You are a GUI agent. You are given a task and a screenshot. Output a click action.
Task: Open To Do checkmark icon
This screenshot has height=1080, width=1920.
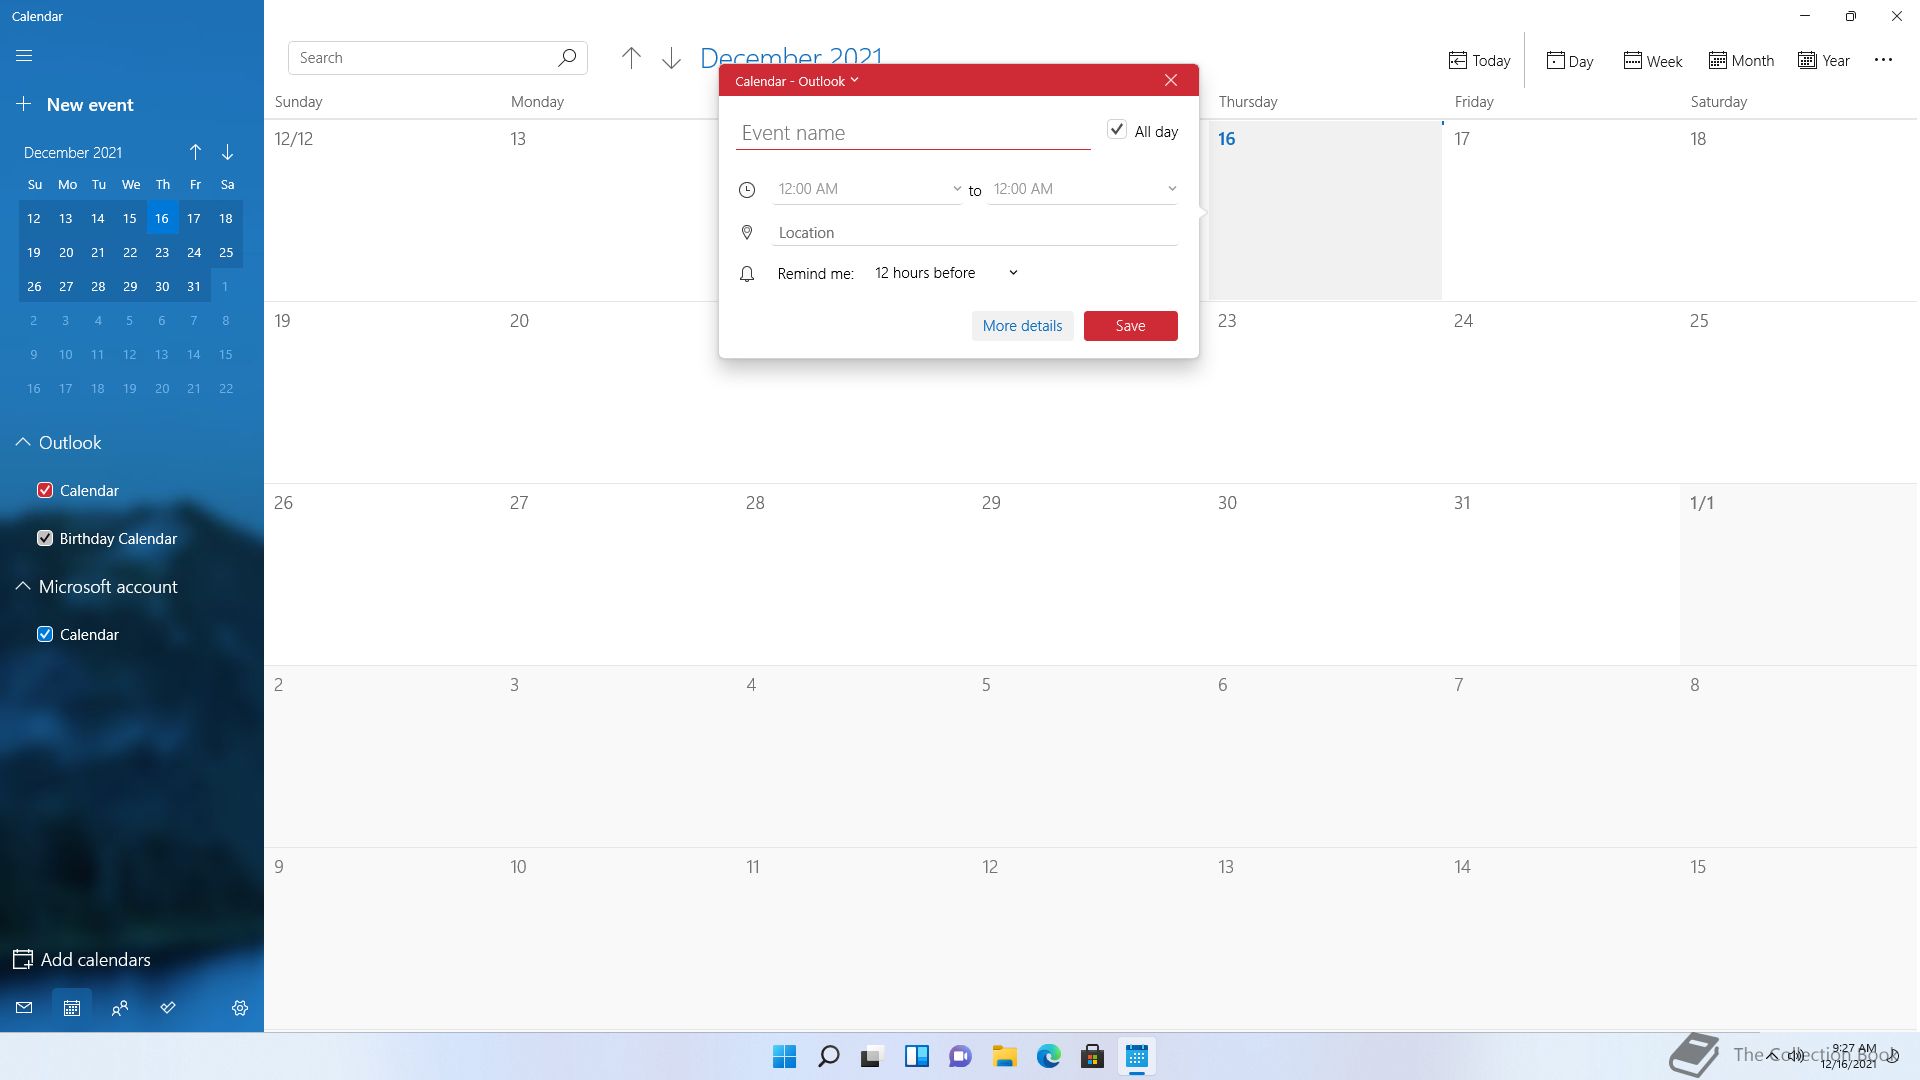pyautogui.click(x=168, y=1008)
